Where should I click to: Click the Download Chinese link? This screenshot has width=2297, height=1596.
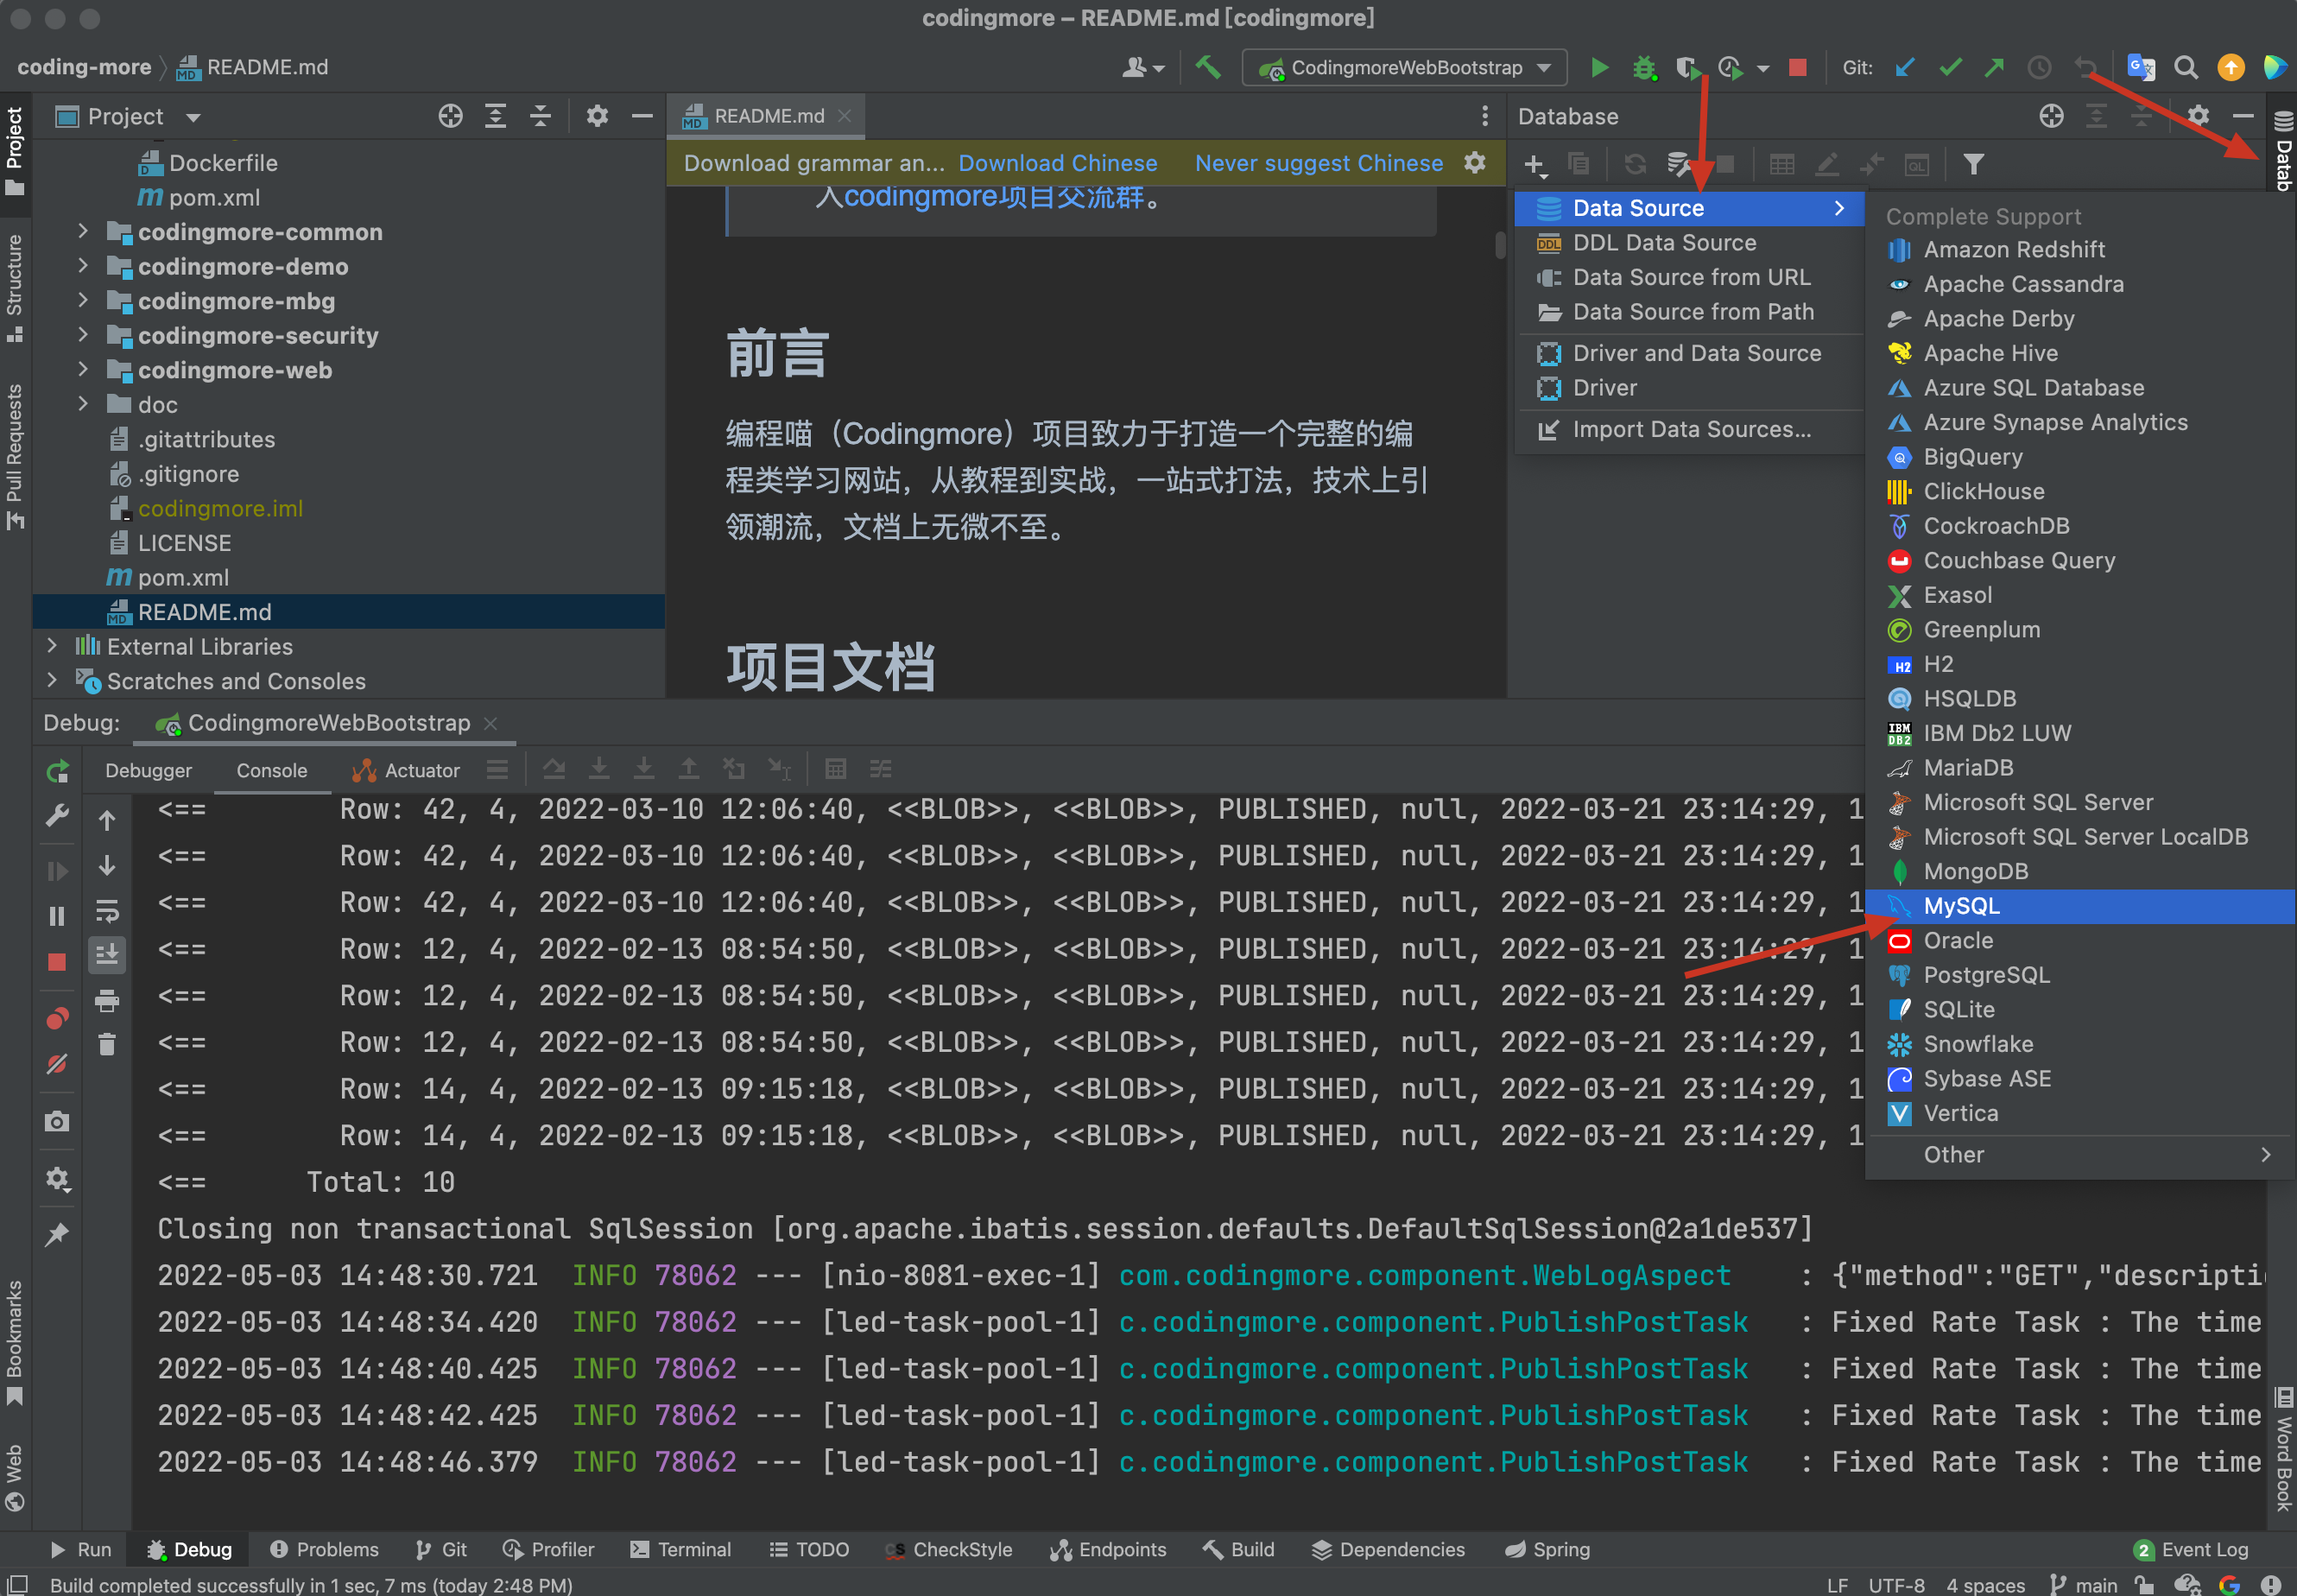click(1057, 163)
